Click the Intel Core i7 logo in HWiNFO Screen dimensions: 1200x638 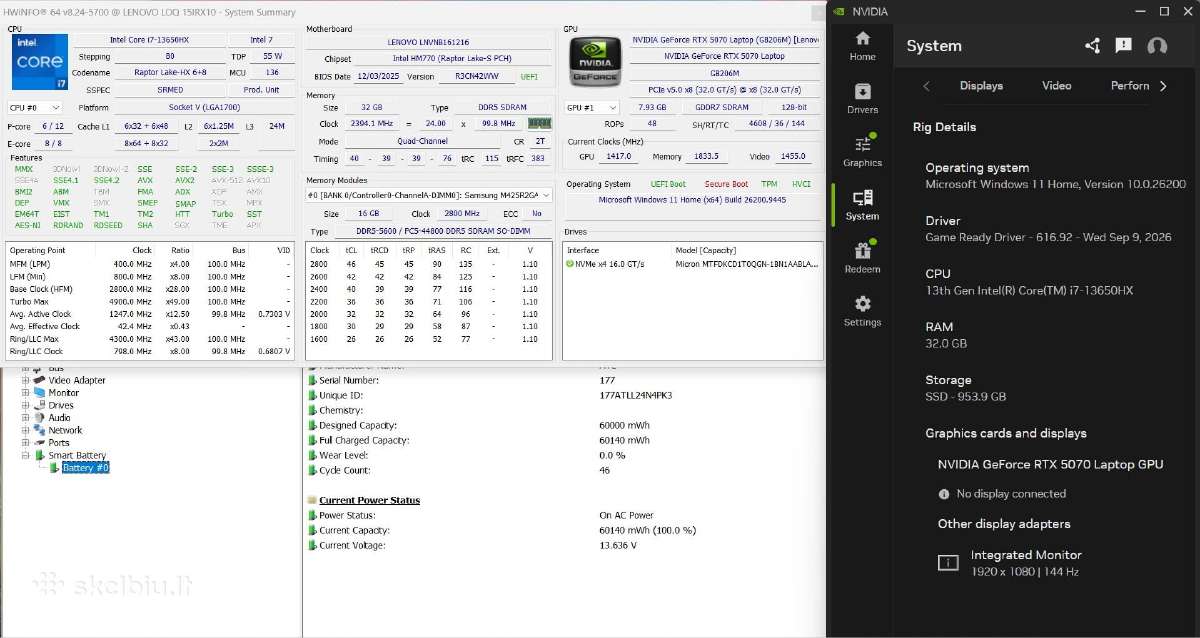[40, 62]
